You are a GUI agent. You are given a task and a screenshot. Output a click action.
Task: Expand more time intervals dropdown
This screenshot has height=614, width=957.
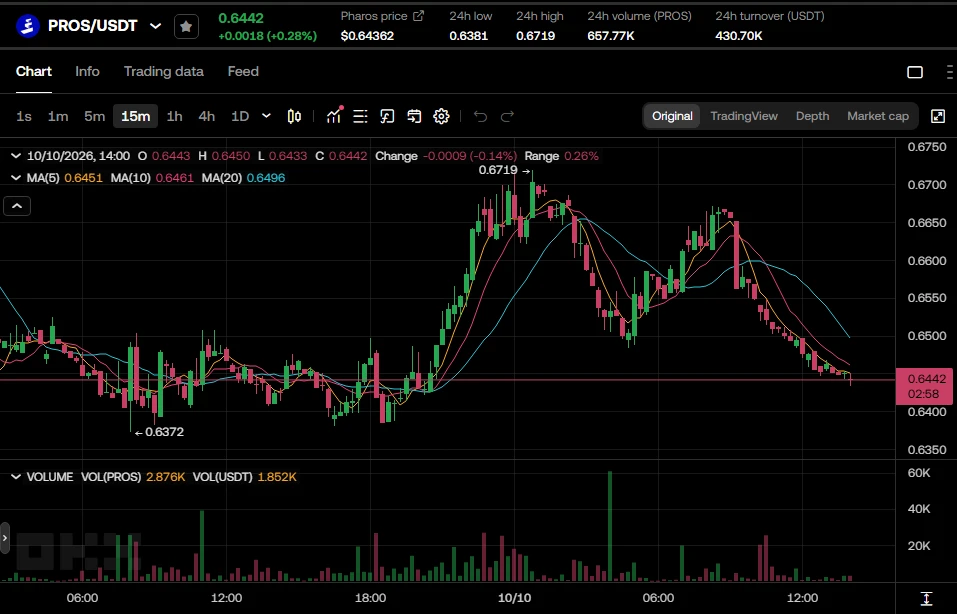266,116
